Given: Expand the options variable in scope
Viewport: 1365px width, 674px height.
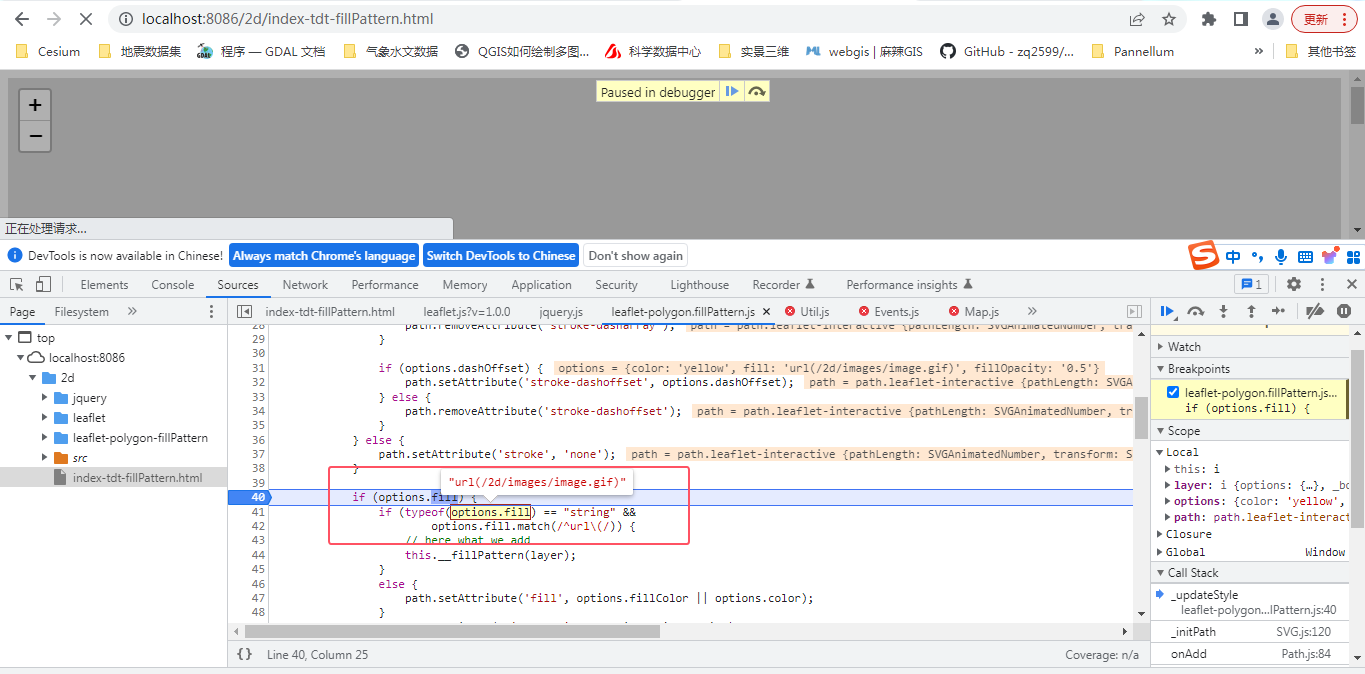Looking at the screenshot, I should coord(1168,501).
